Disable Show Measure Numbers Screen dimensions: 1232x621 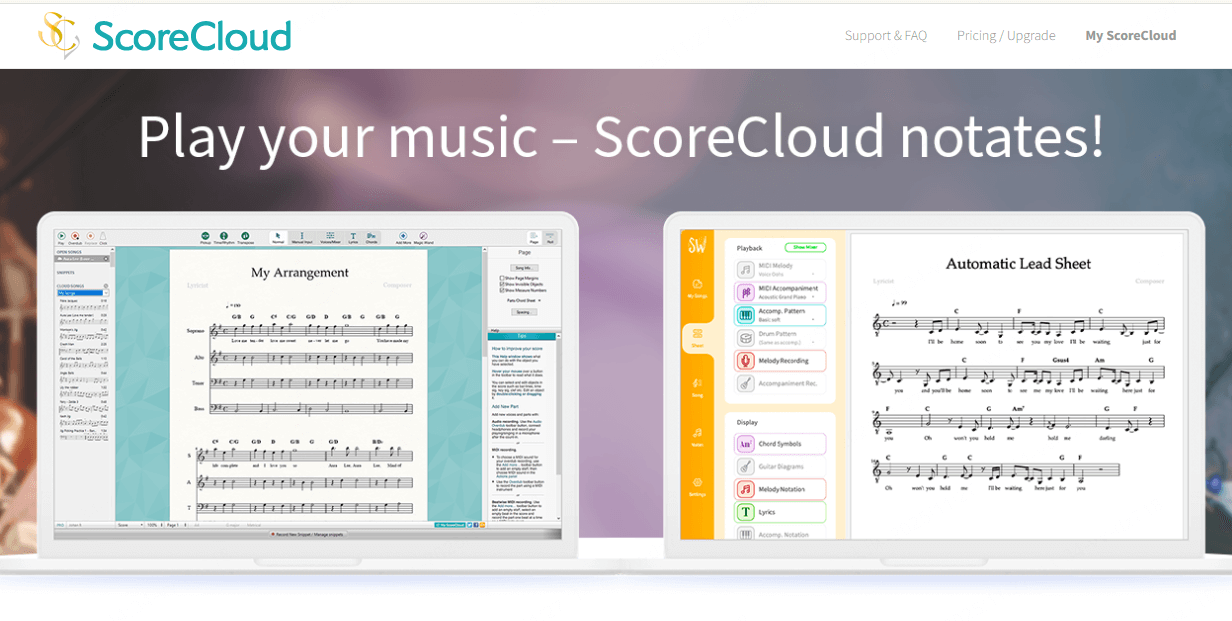(x=502, y=290)
